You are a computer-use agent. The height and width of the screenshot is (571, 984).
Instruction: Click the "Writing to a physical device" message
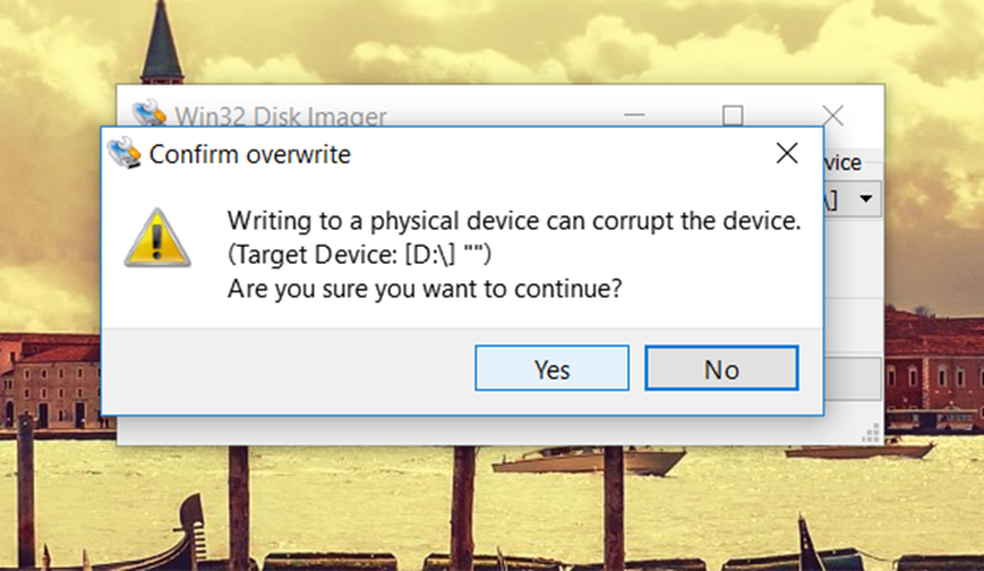pyautogui.click(x=514, y=222)
